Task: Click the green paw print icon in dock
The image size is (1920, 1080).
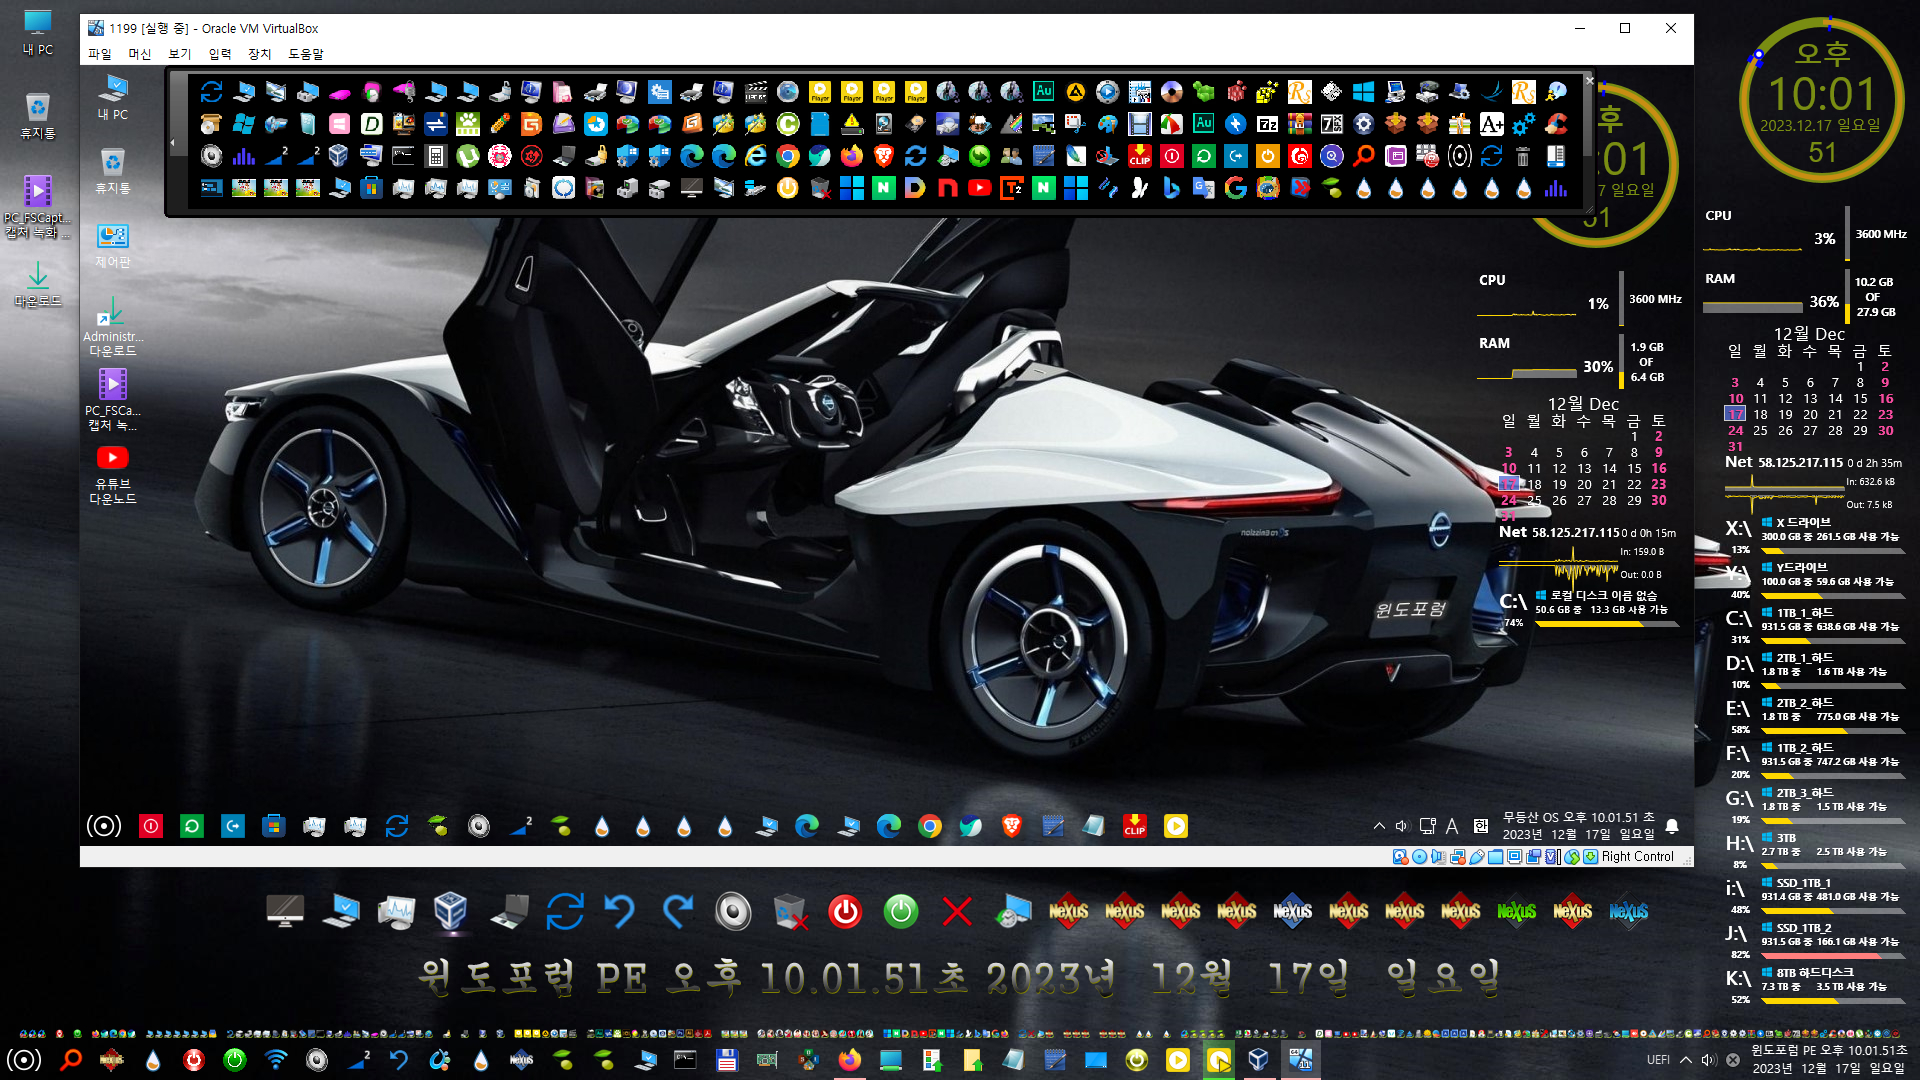Action: click(x=468, y=124)
